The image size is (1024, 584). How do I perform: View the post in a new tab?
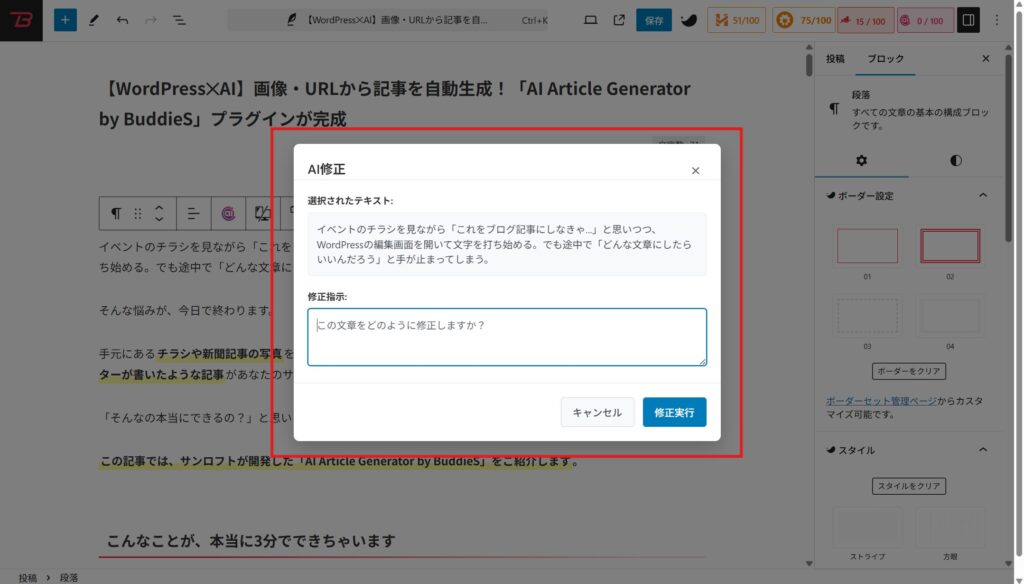(619, 20)
